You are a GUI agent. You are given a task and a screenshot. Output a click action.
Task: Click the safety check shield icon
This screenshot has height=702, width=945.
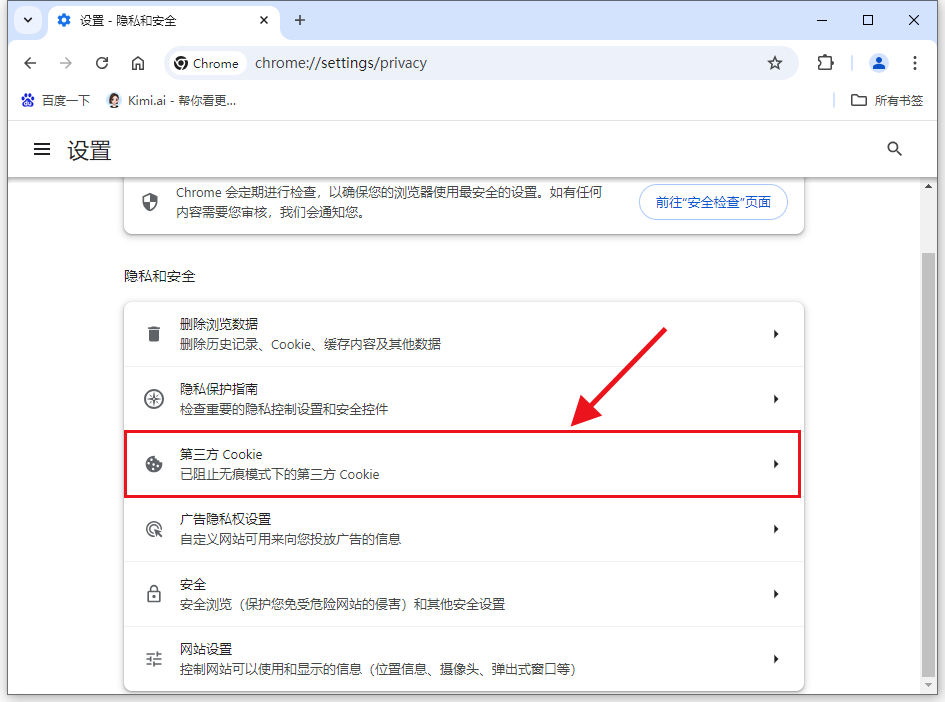(150, 202)
